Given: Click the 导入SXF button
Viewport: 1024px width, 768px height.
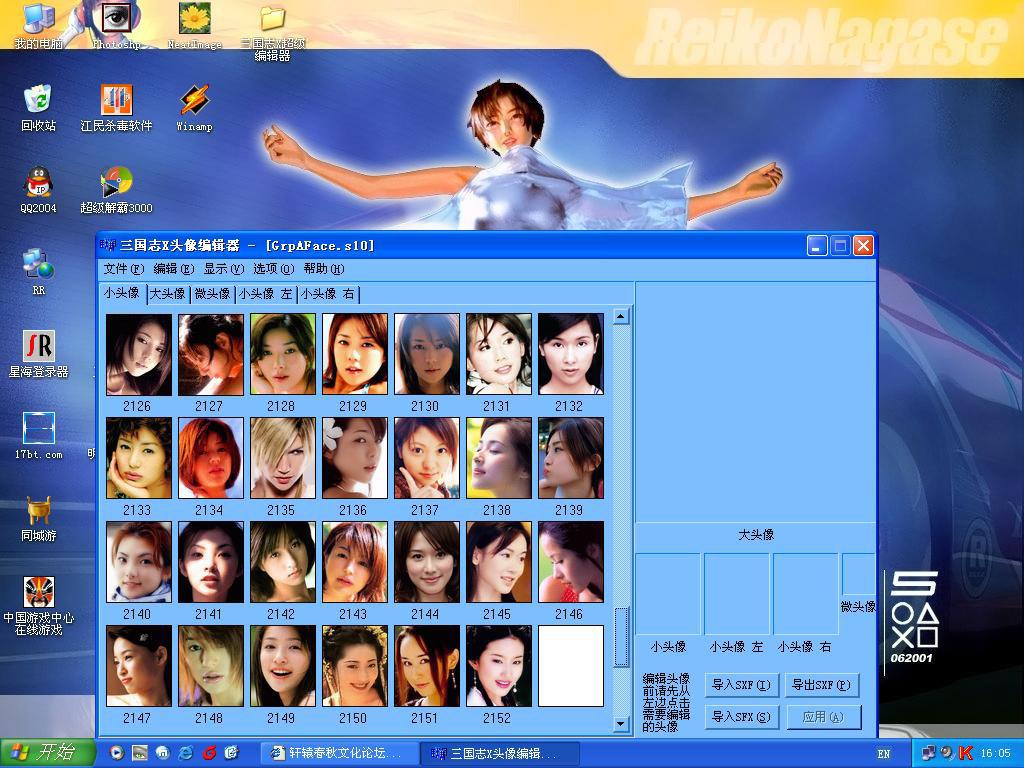Looking at the screenshot, I should (741, 685).
